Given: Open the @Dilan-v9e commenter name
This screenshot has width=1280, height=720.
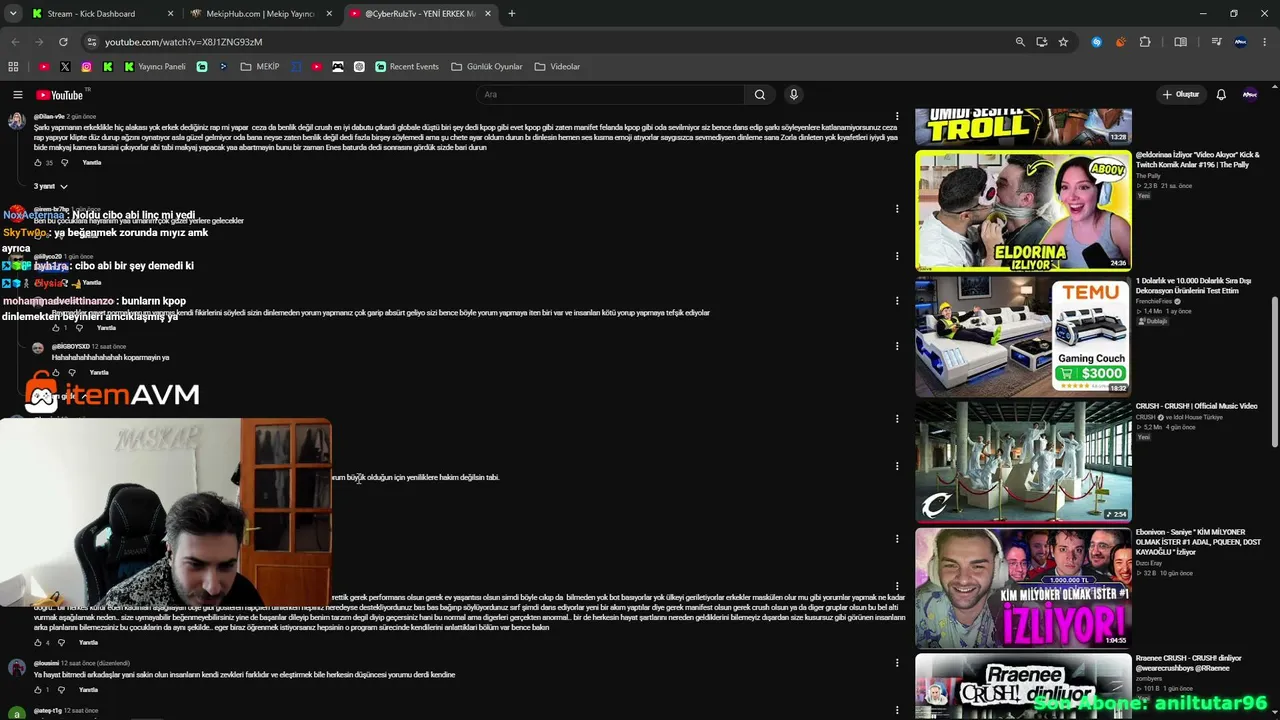Looking at the screenshot, I should click(x=49, y=117).
